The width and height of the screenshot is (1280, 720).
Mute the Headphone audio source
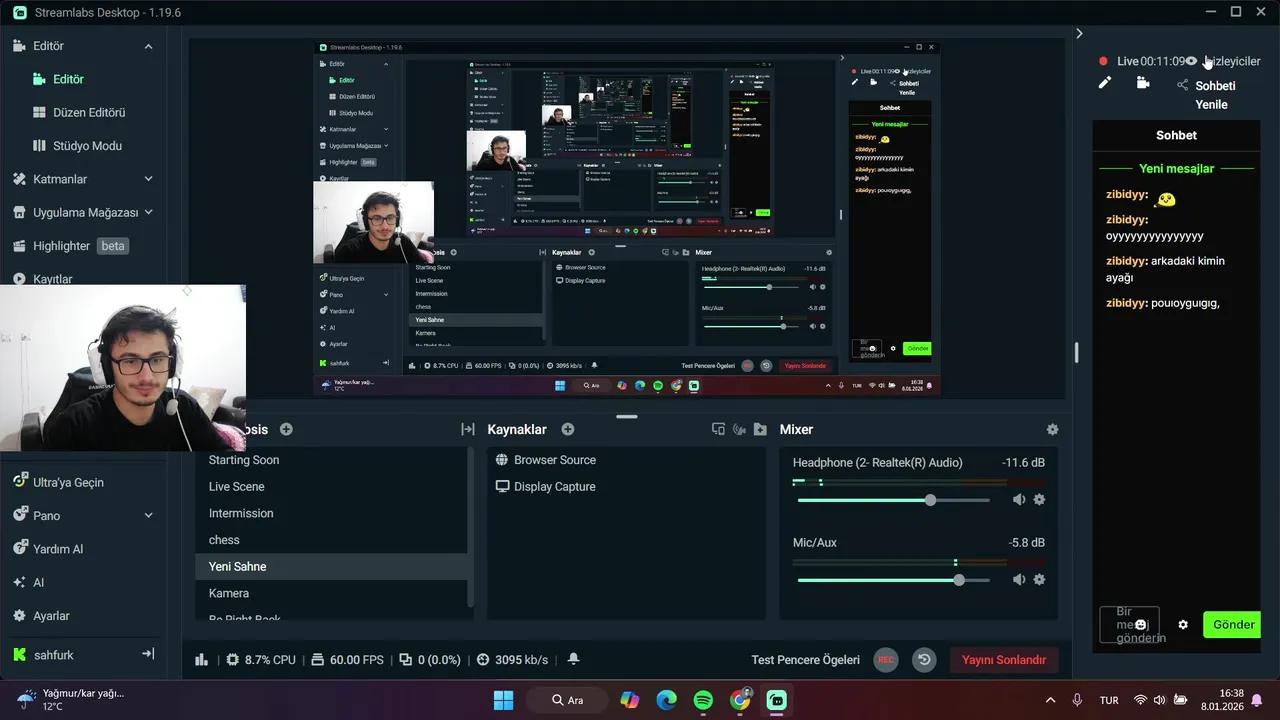pyautogui.click(x=1019, y=499)
